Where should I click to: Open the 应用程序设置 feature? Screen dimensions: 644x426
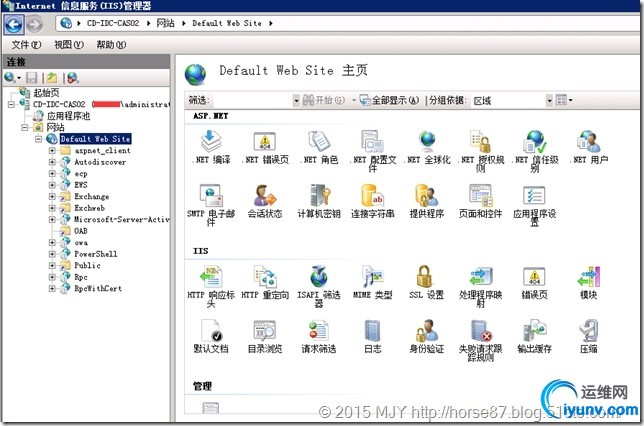tap(535, 205)
